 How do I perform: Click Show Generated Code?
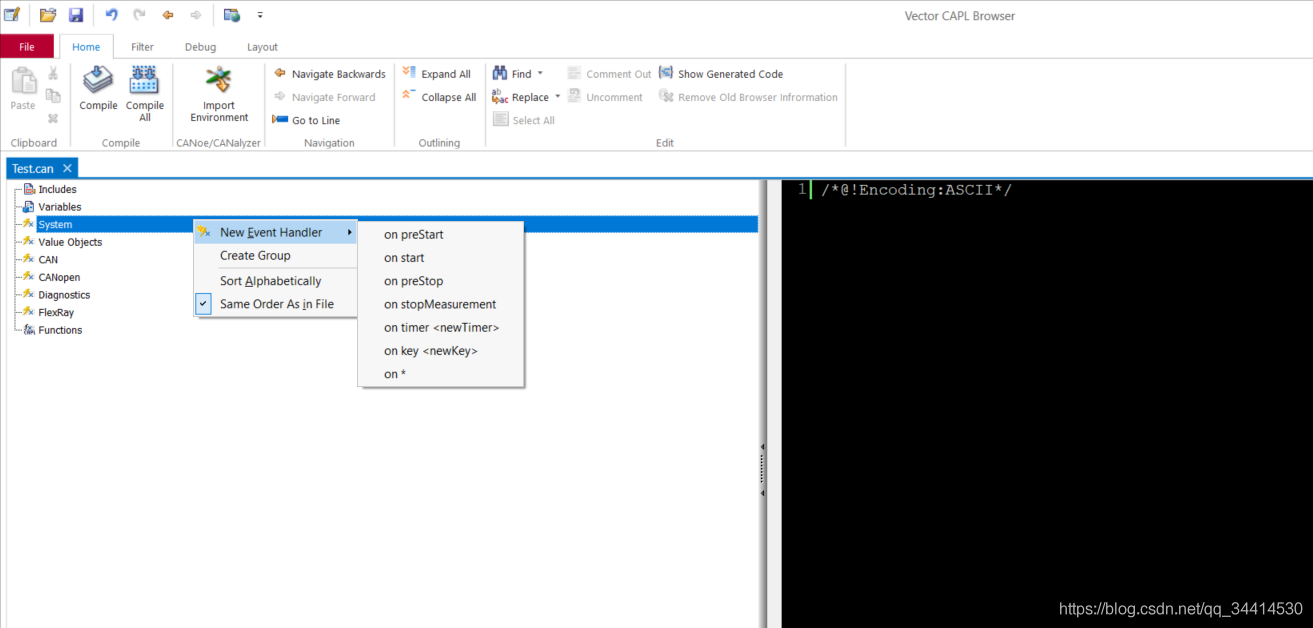(x=721, y=74)
